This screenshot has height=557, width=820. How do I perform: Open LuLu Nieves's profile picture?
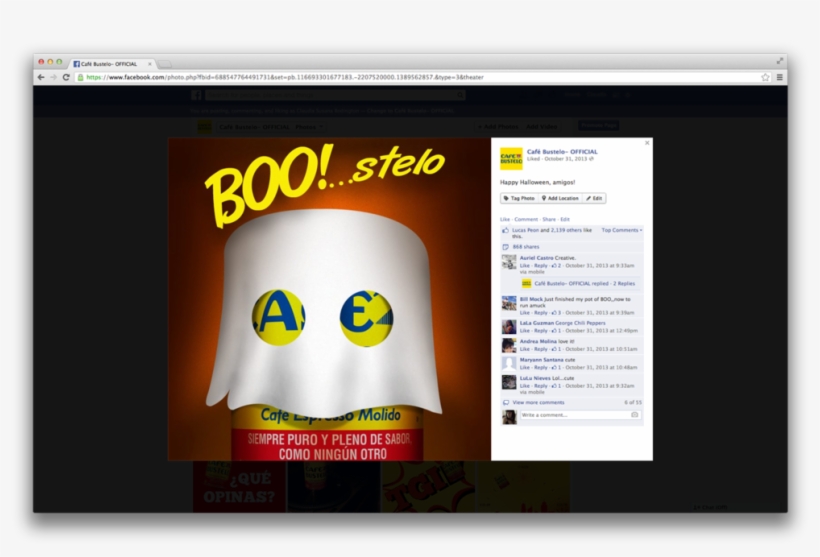point(509,382)
